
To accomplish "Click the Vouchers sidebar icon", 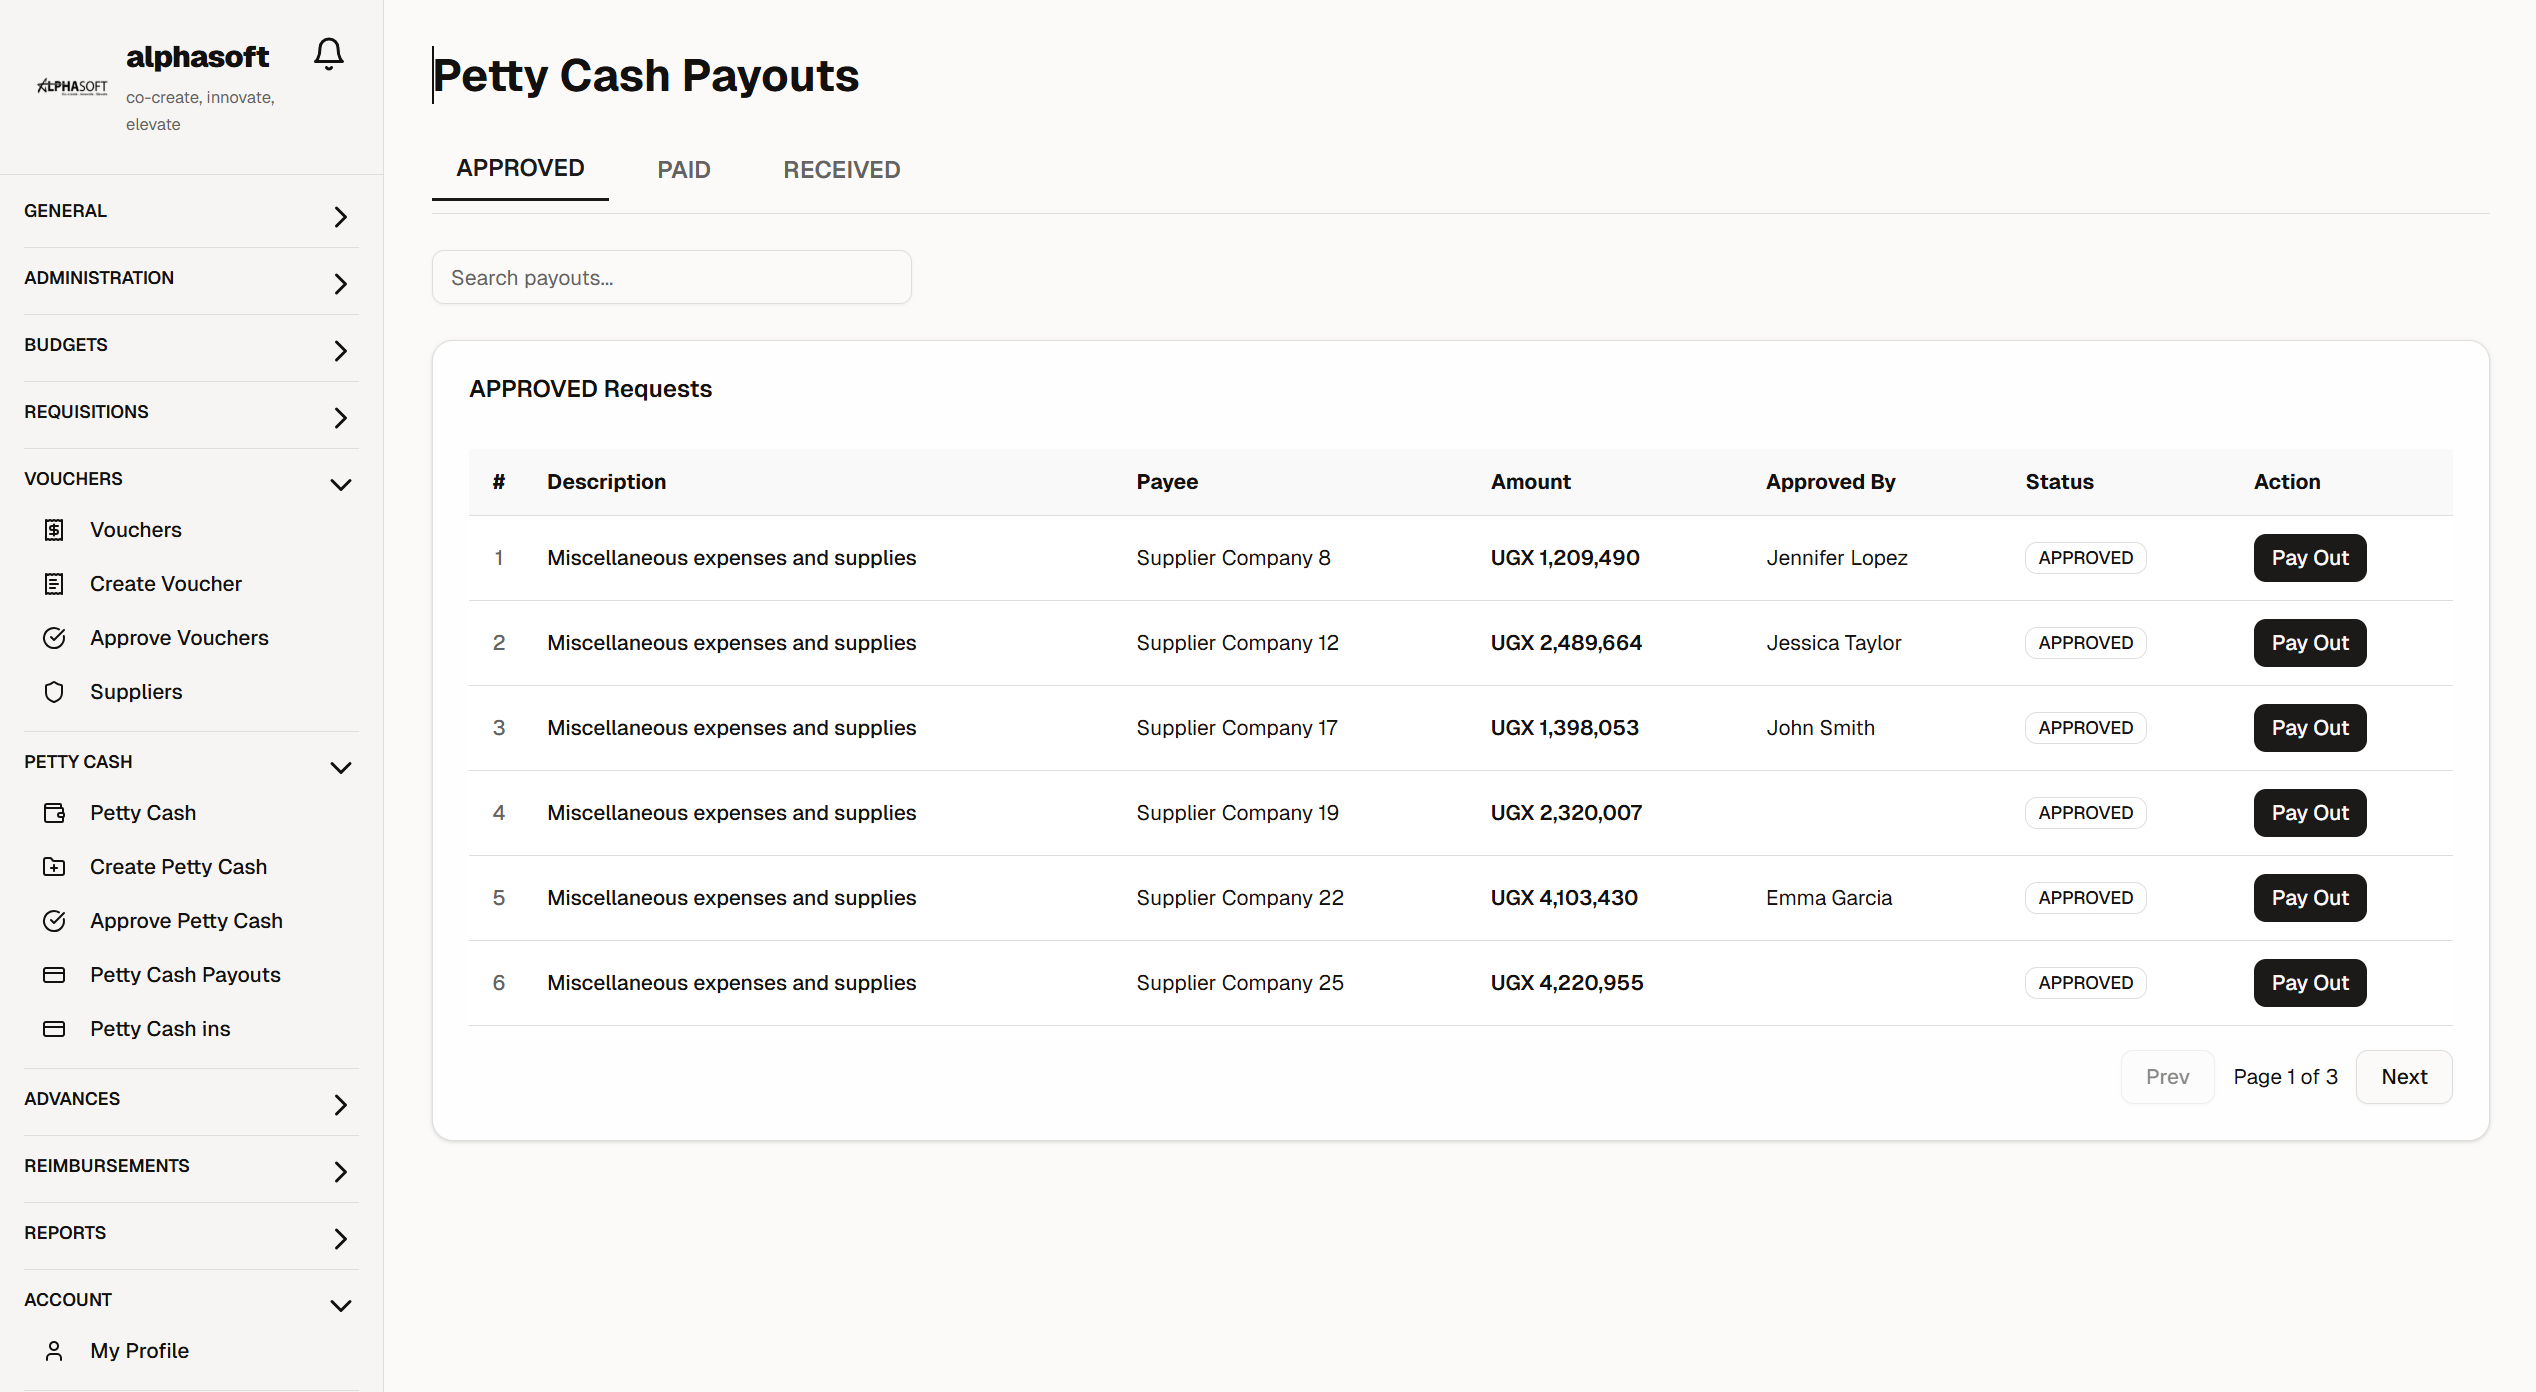I will pyautogui.click(x=54, y=530).
